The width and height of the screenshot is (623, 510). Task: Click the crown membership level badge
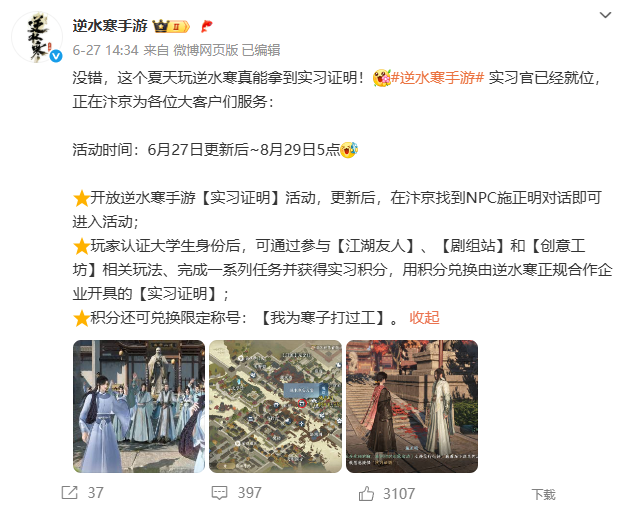pyautogui.click(x=172, y=26)
